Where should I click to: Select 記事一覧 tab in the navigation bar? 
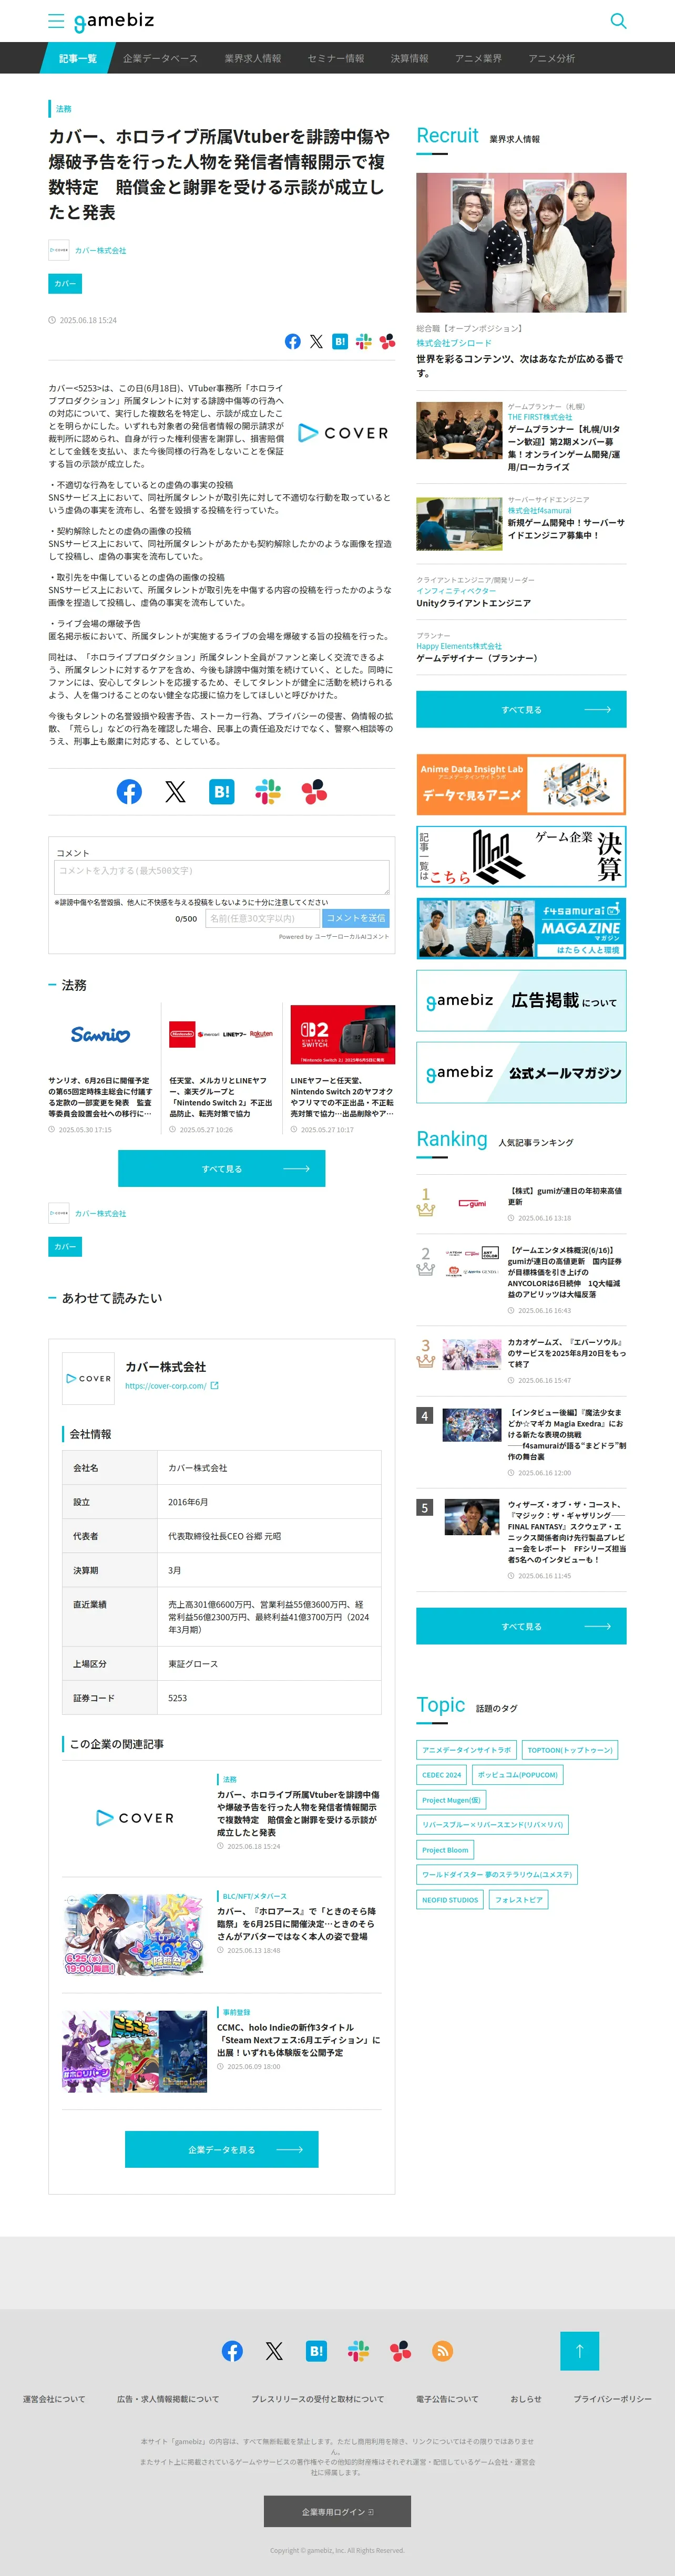77,58
